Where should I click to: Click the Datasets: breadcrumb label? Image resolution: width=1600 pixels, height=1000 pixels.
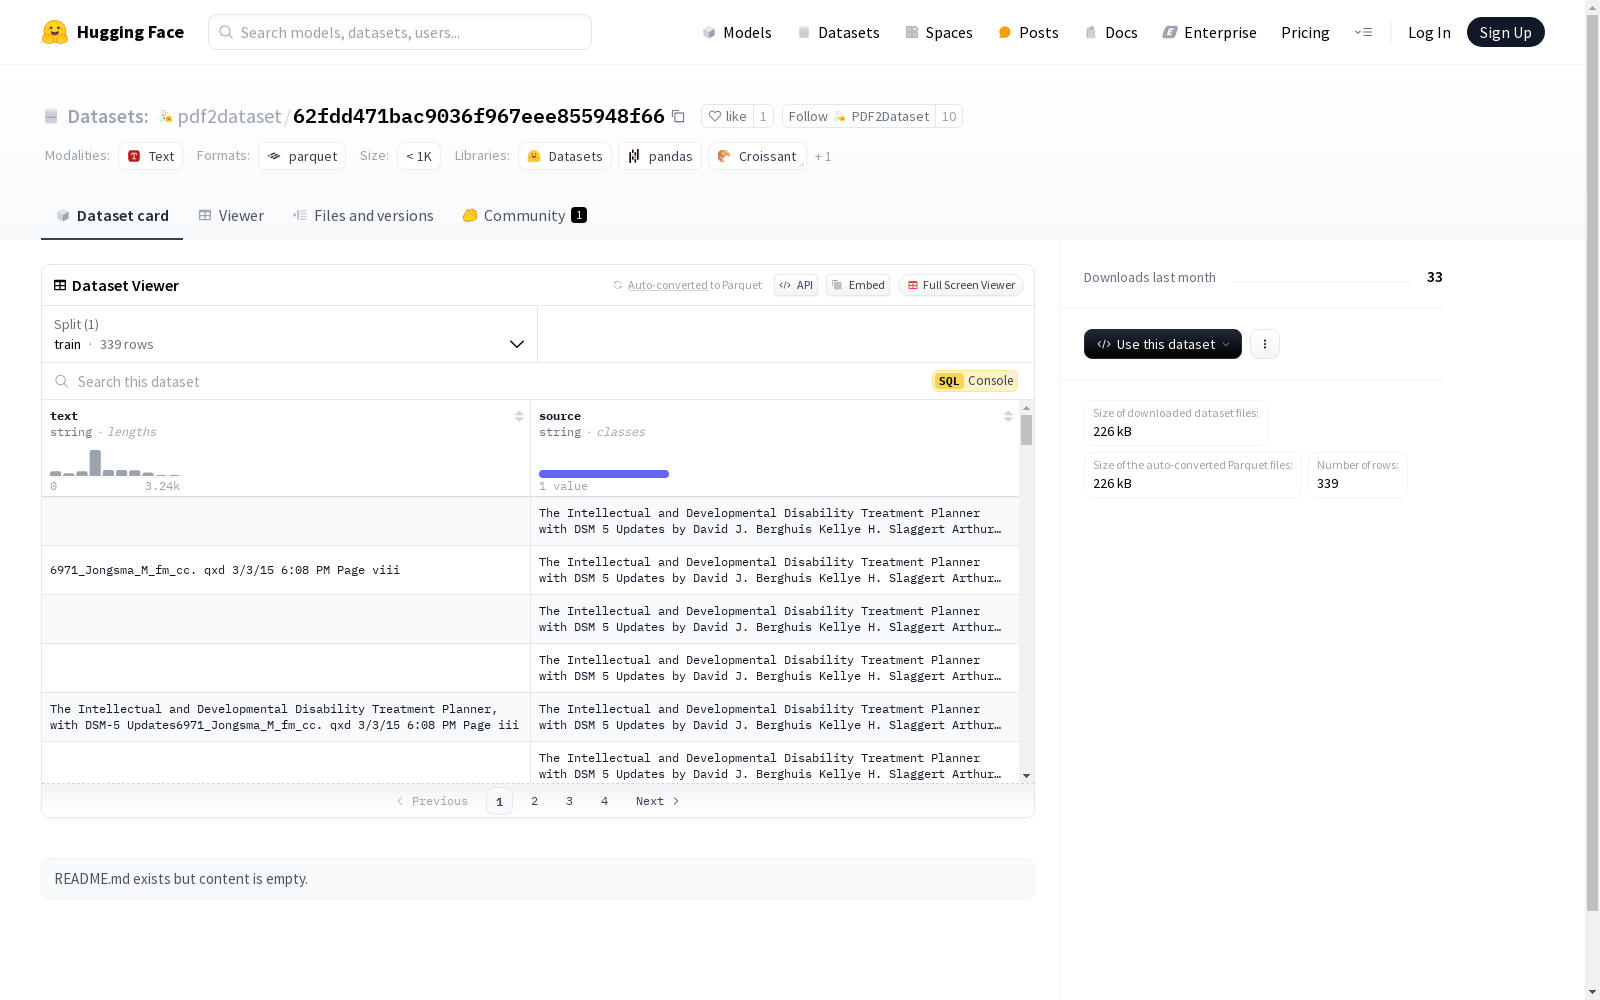tap(108, 116)
